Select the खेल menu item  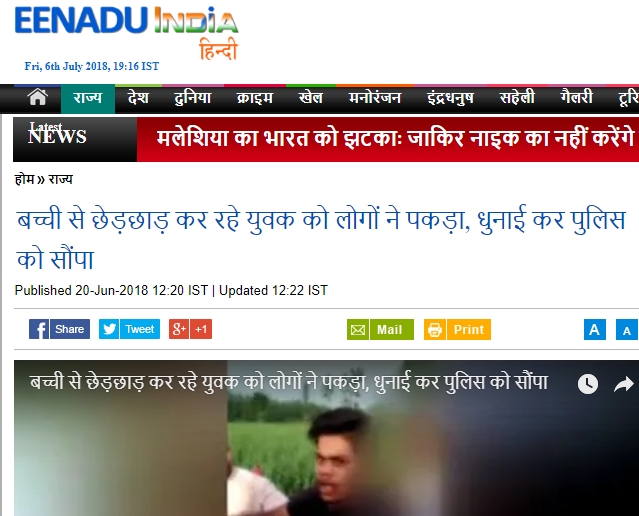click(x=311, y=98)
